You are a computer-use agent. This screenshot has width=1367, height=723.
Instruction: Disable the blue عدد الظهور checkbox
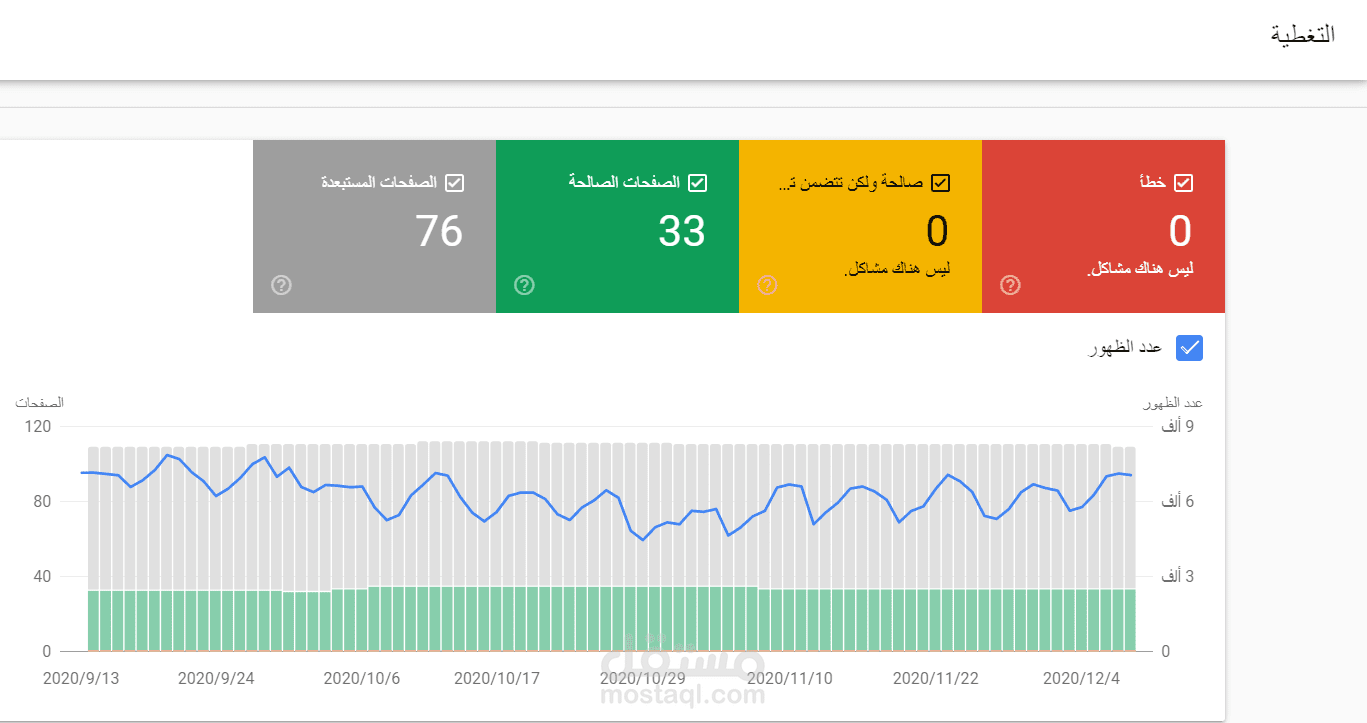click(1189, 347)
